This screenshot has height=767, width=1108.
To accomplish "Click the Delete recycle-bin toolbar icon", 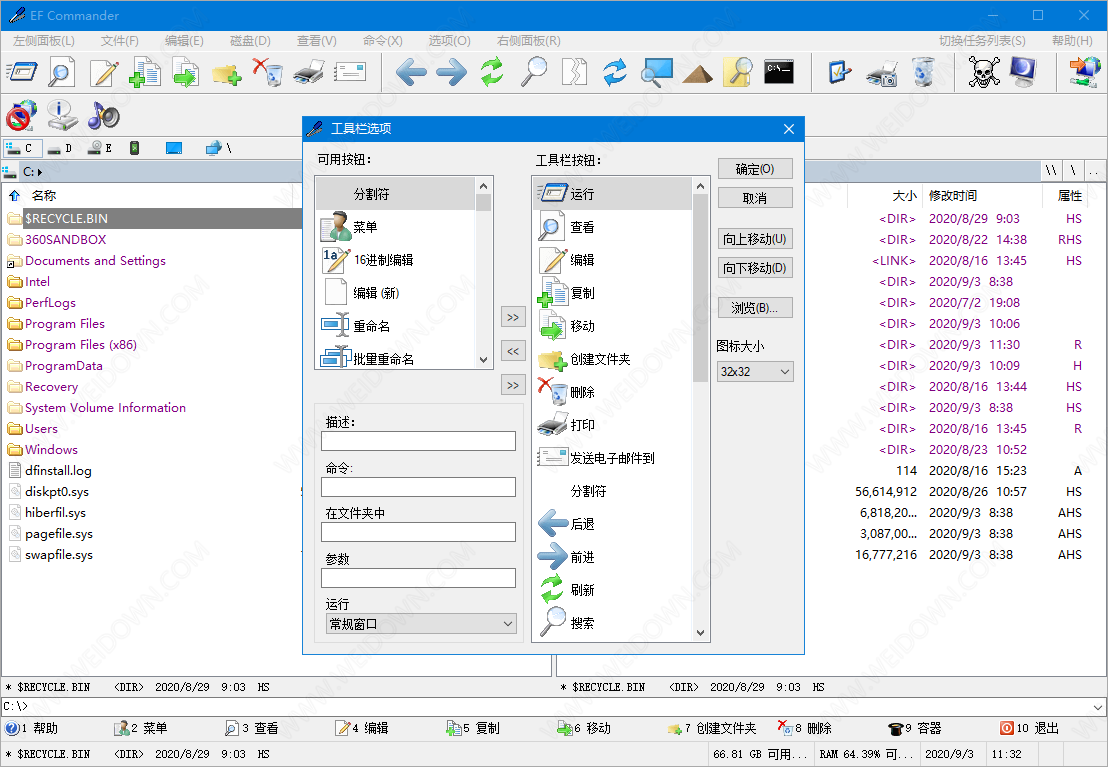I will 268,72.
